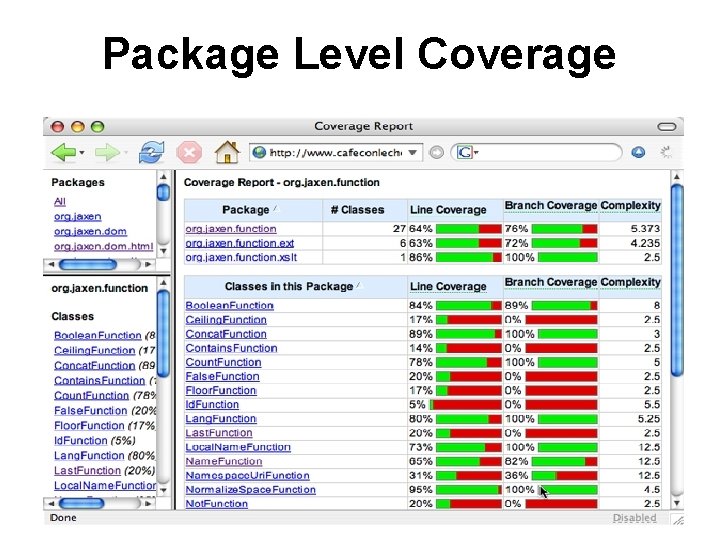Open FloorFunction (17%) in left Classes list

89,426
